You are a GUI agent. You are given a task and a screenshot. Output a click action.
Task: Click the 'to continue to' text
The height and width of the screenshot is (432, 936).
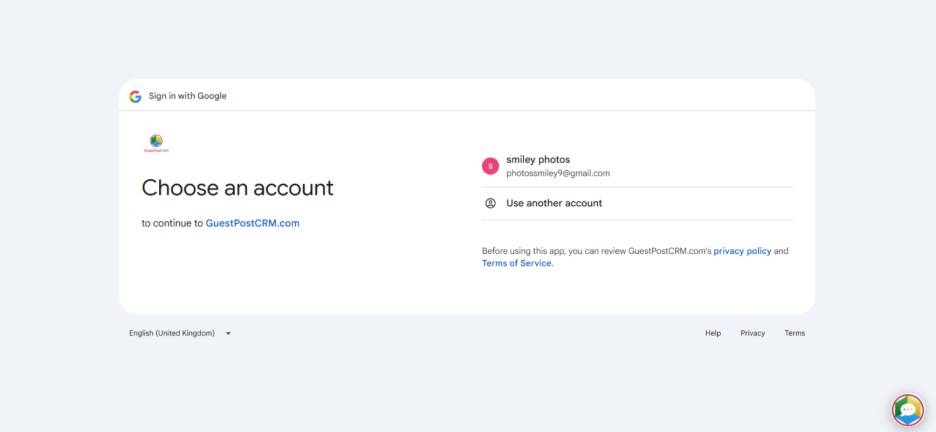coord(172,223)
